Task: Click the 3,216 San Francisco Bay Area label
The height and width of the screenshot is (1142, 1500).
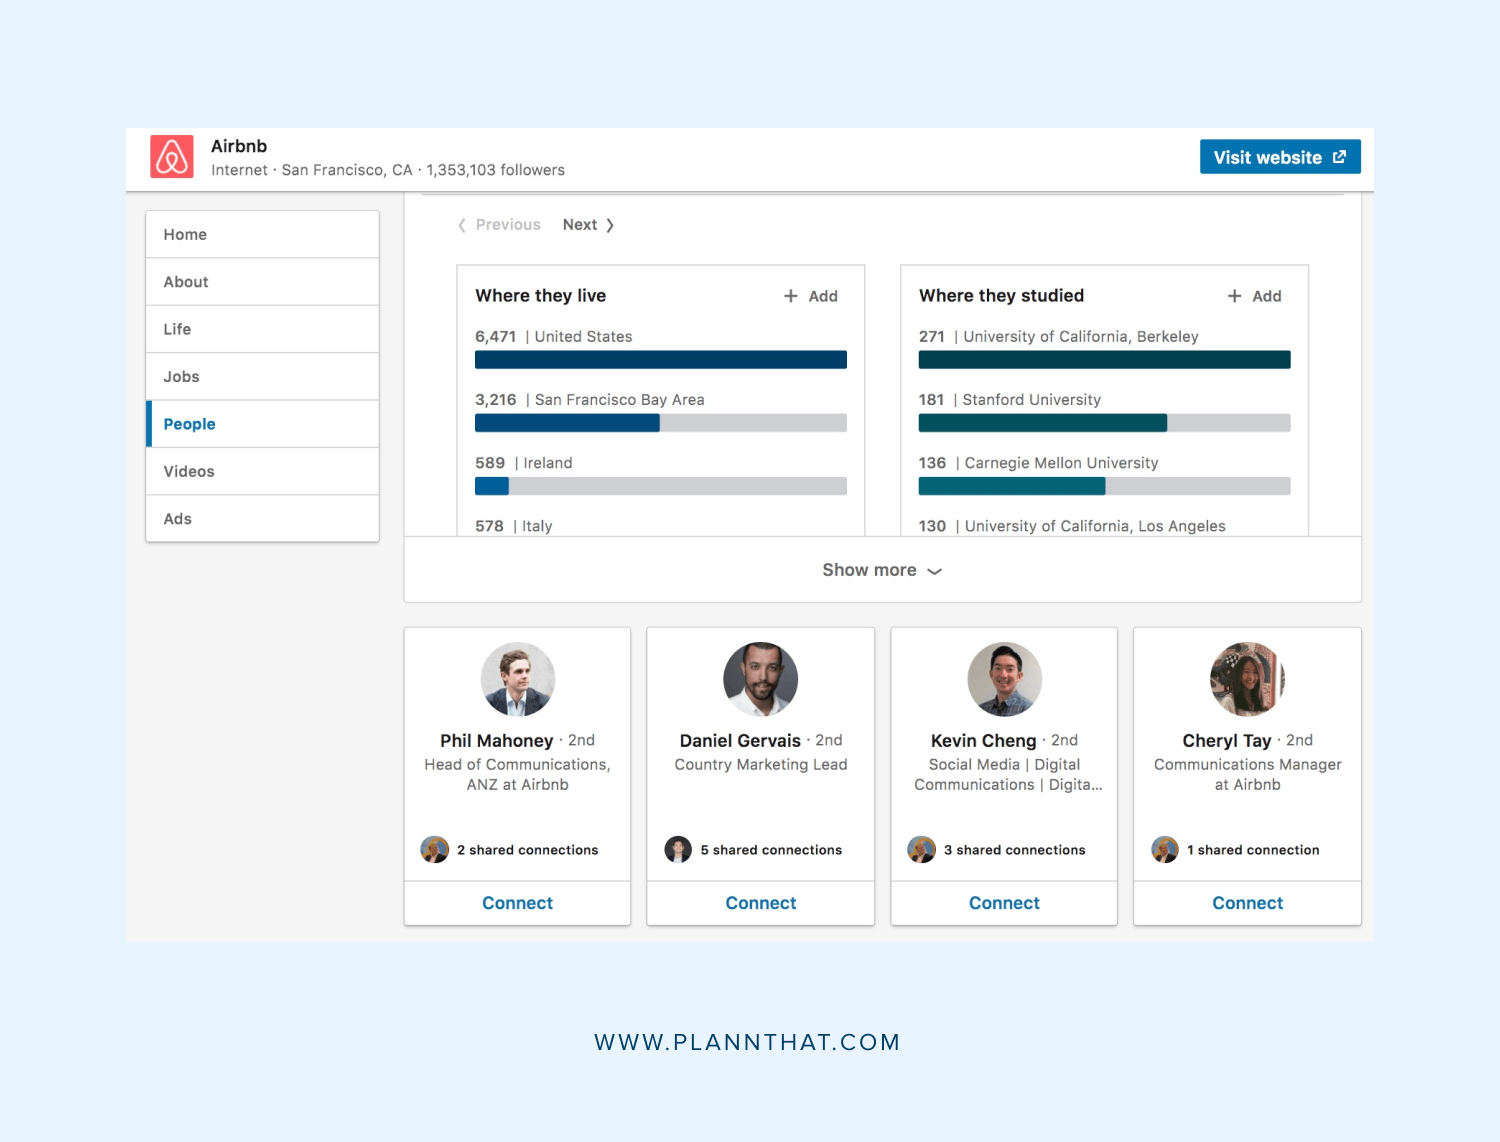Action: point(590,400)
